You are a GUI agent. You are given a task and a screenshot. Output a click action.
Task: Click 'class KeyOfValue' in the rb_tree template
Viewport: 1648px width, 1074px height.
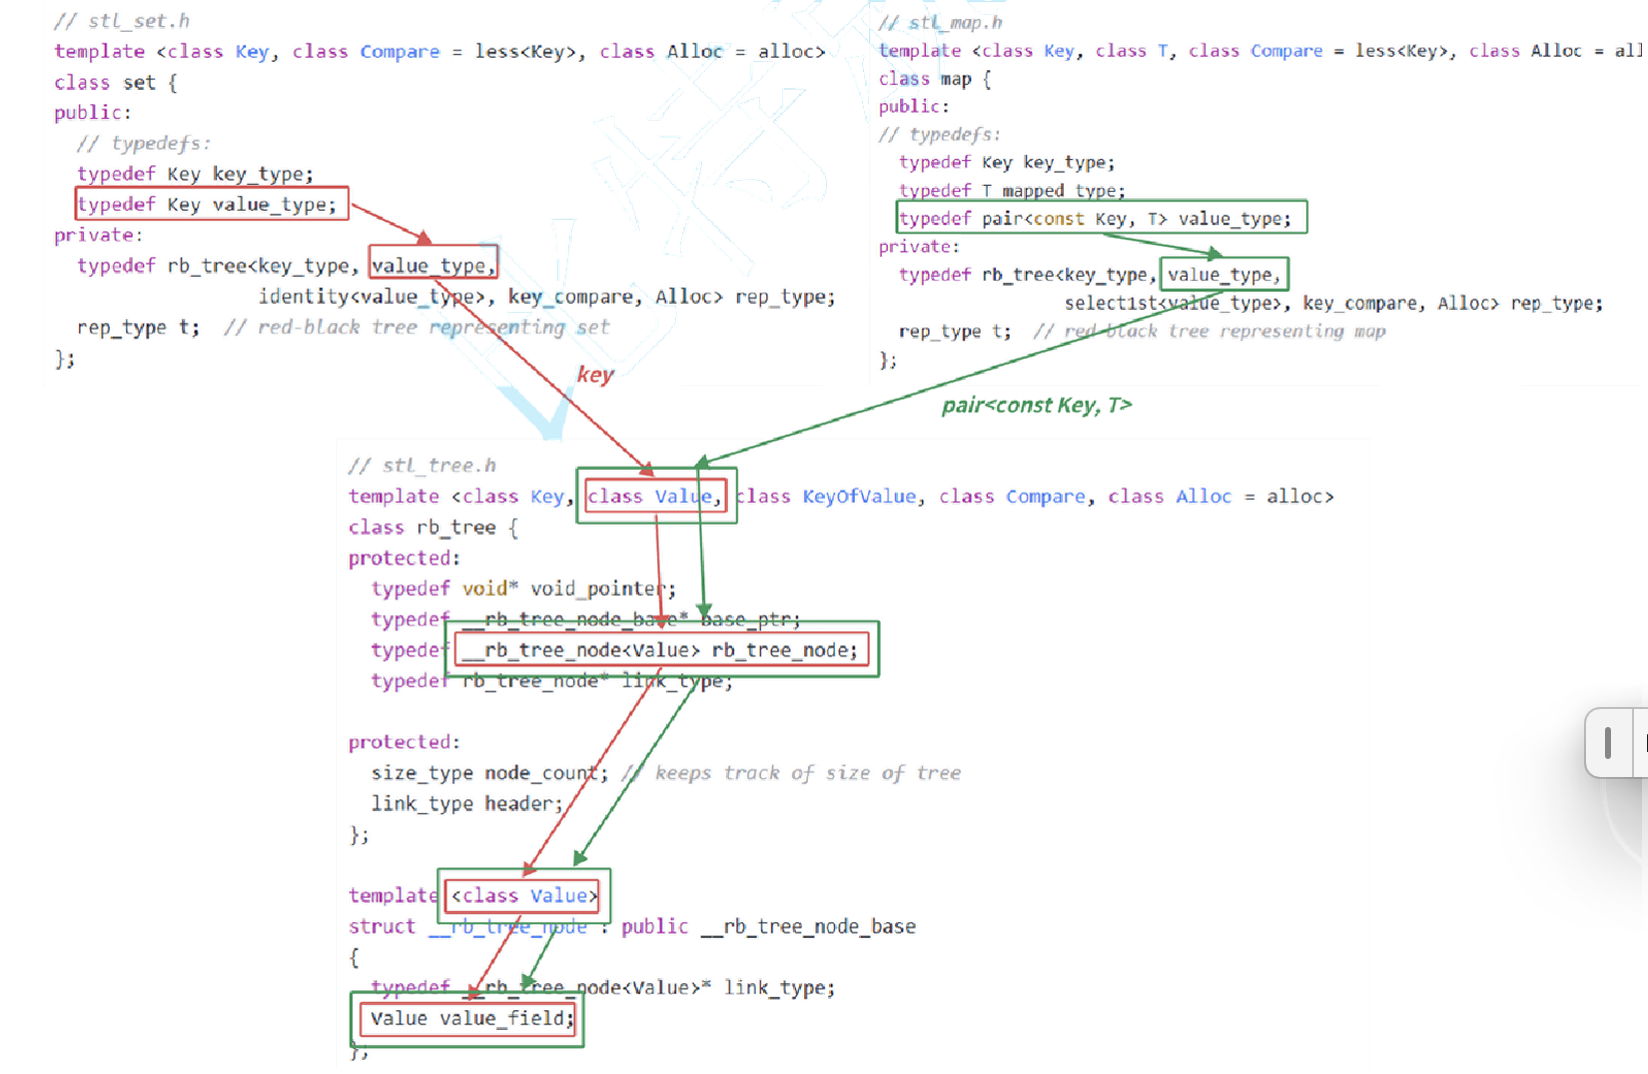click(x=826, y=496)
